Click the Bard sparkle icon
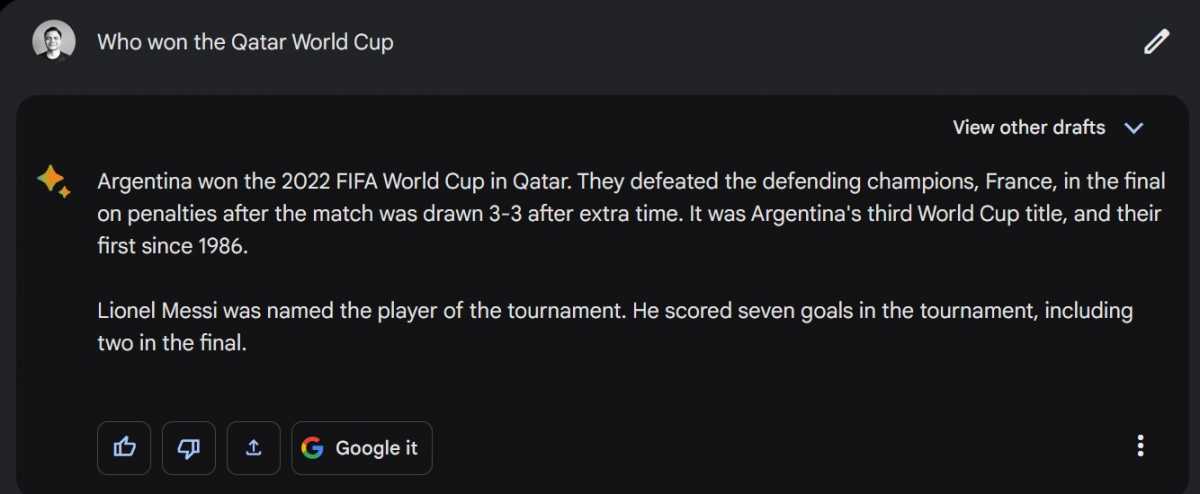 53,180
